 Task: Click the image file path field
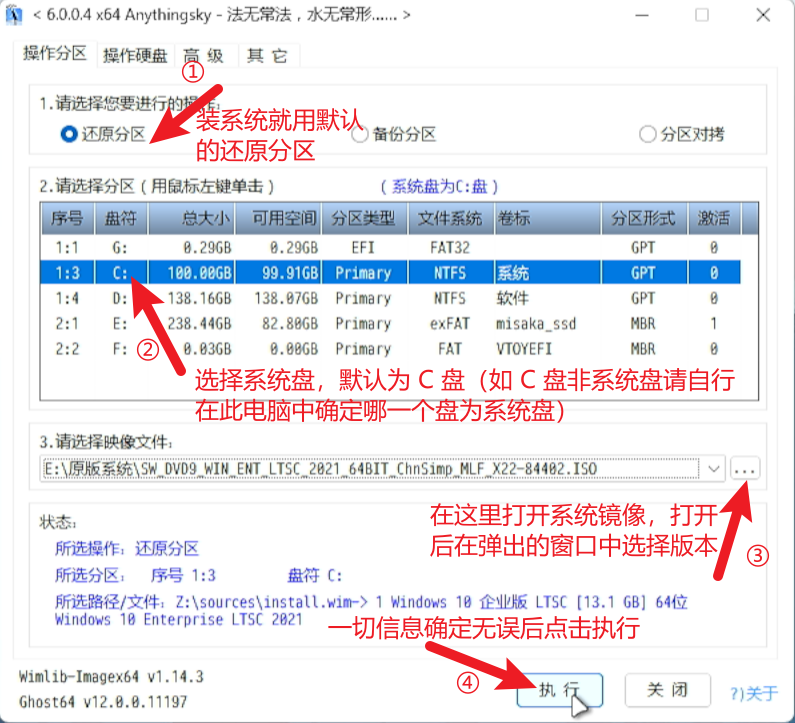point(370,467)
